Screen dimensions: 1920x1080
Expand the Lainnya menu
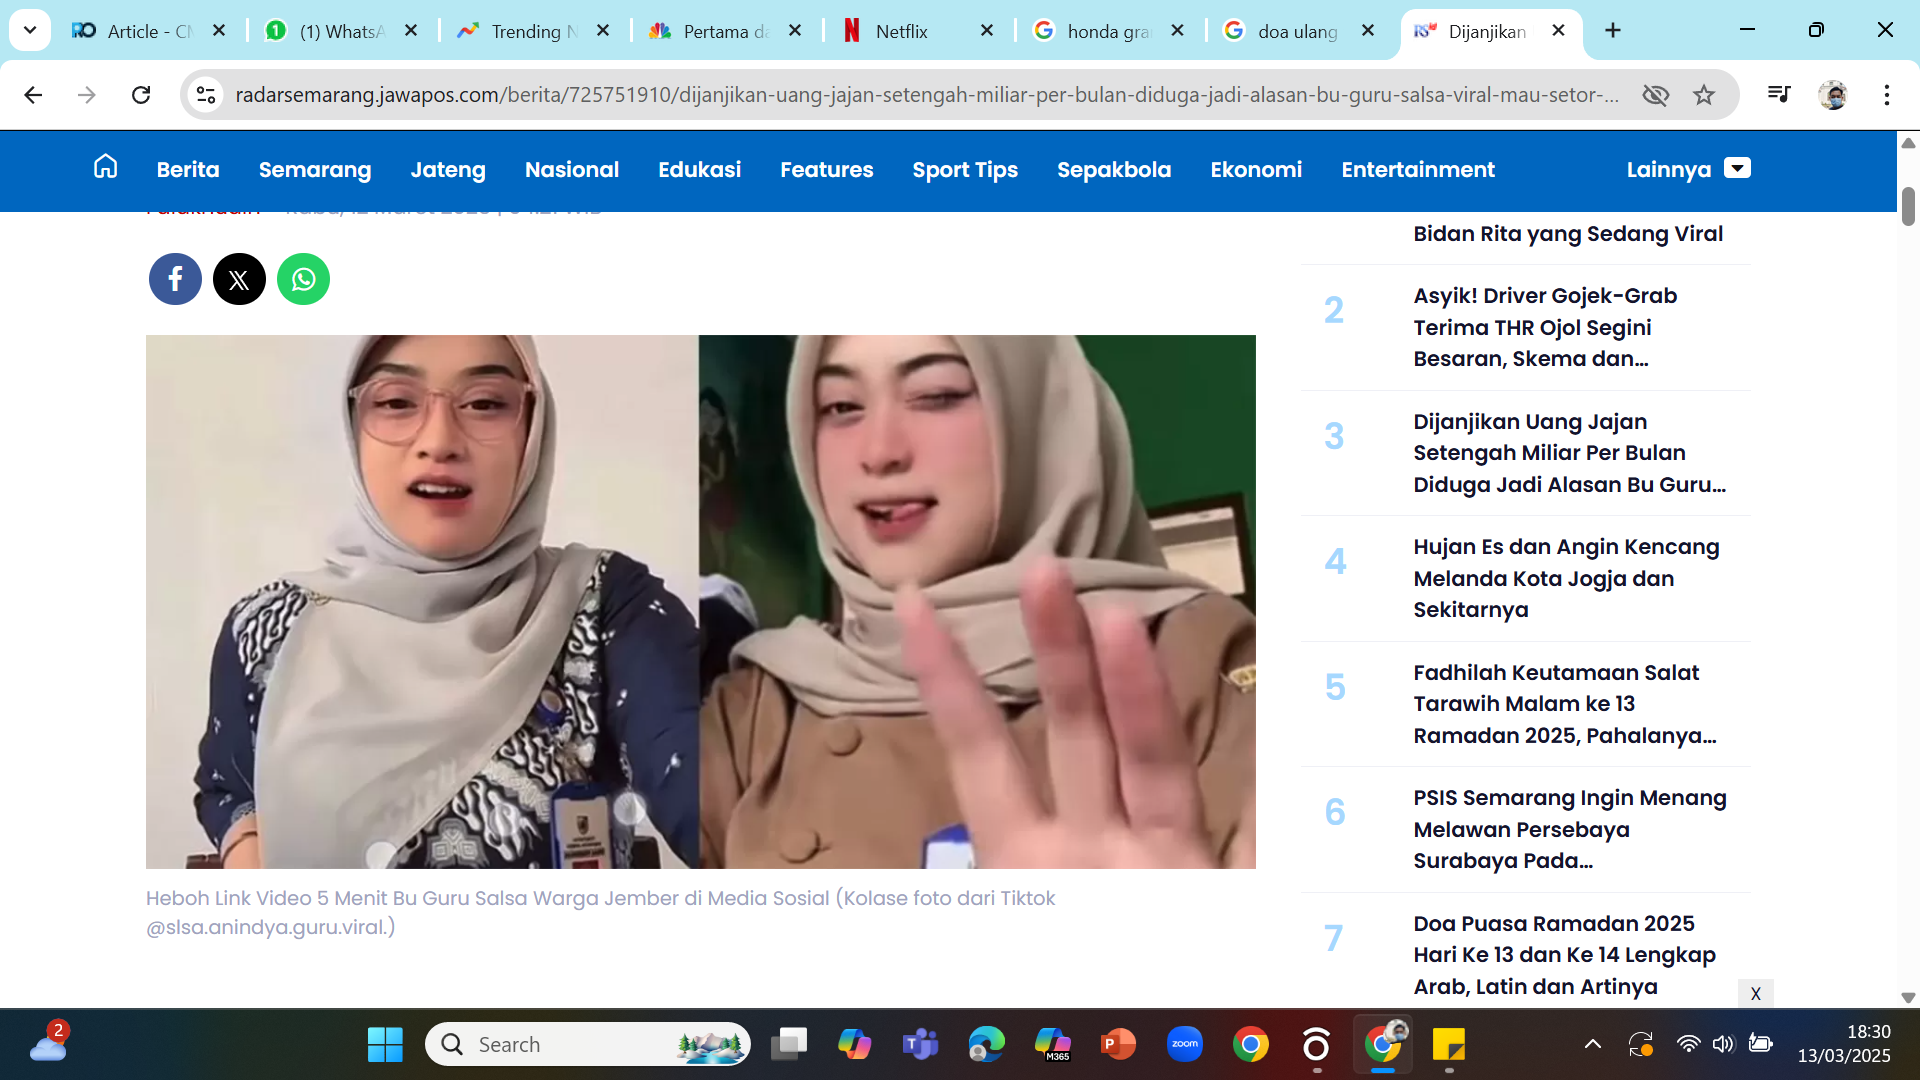point(1688,169)
